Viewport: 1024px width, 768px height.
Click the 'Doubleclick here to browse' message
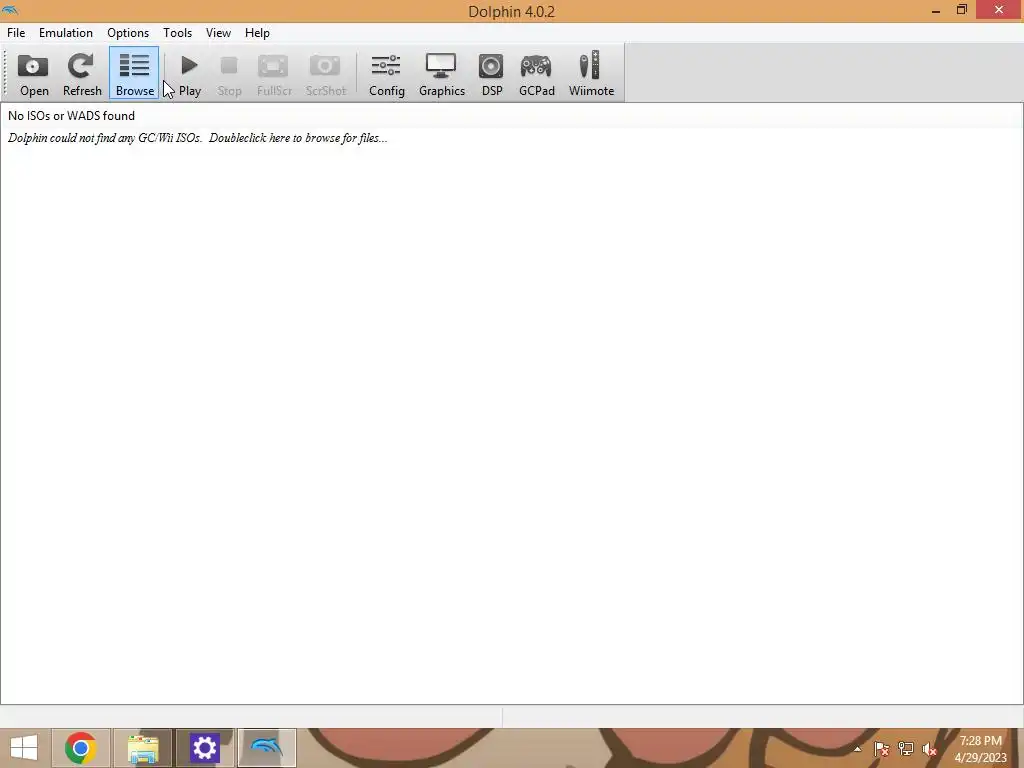tap(198, 138)
